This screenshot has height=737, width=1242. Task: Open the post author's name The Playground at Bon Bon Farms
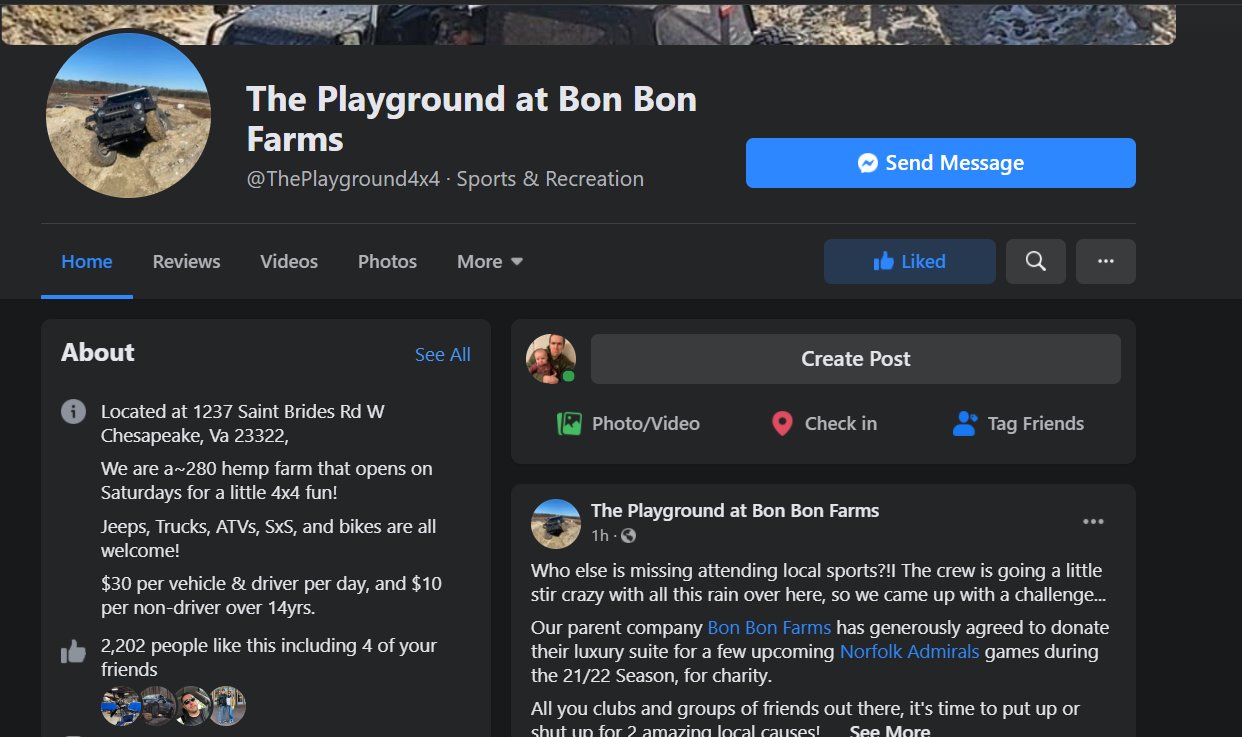735,510
